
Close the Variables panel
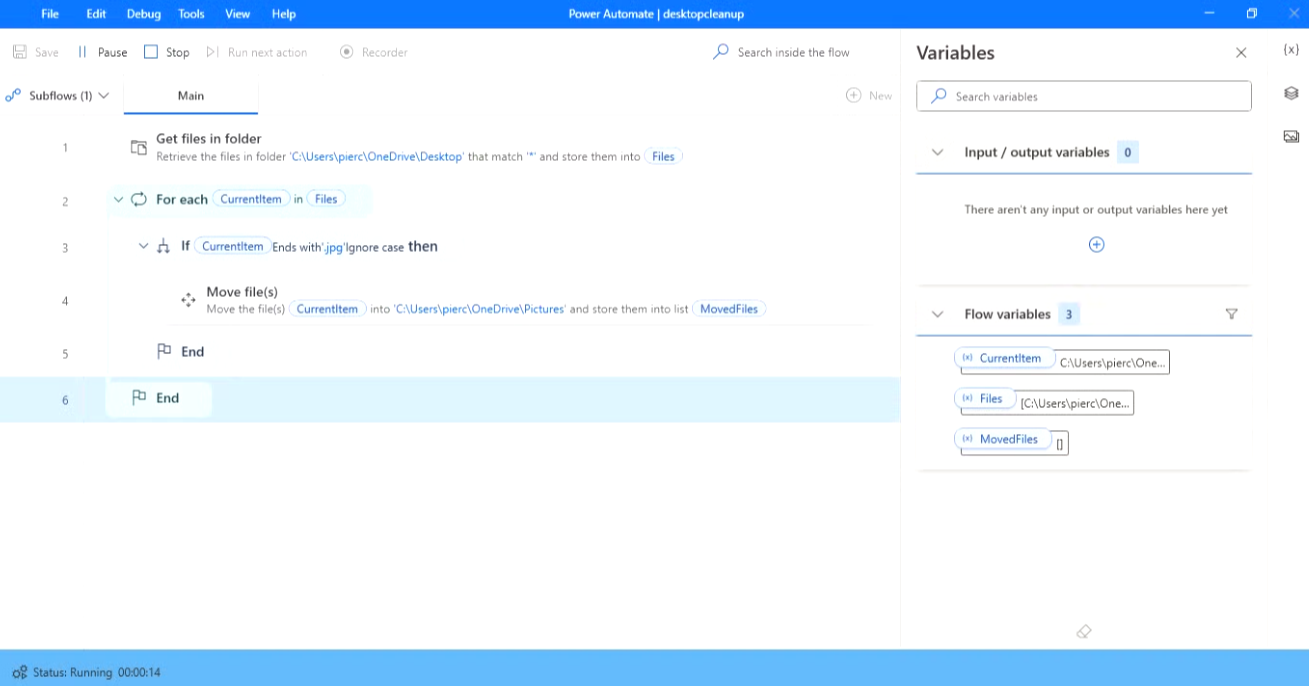point(1241,53)
